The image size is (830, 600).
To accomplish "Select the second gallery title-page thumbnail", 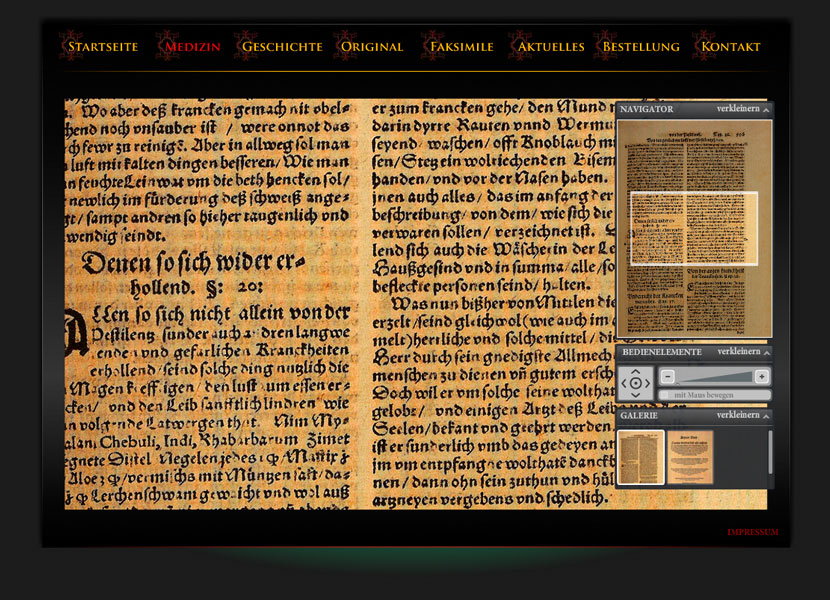I will pos(690,457).
